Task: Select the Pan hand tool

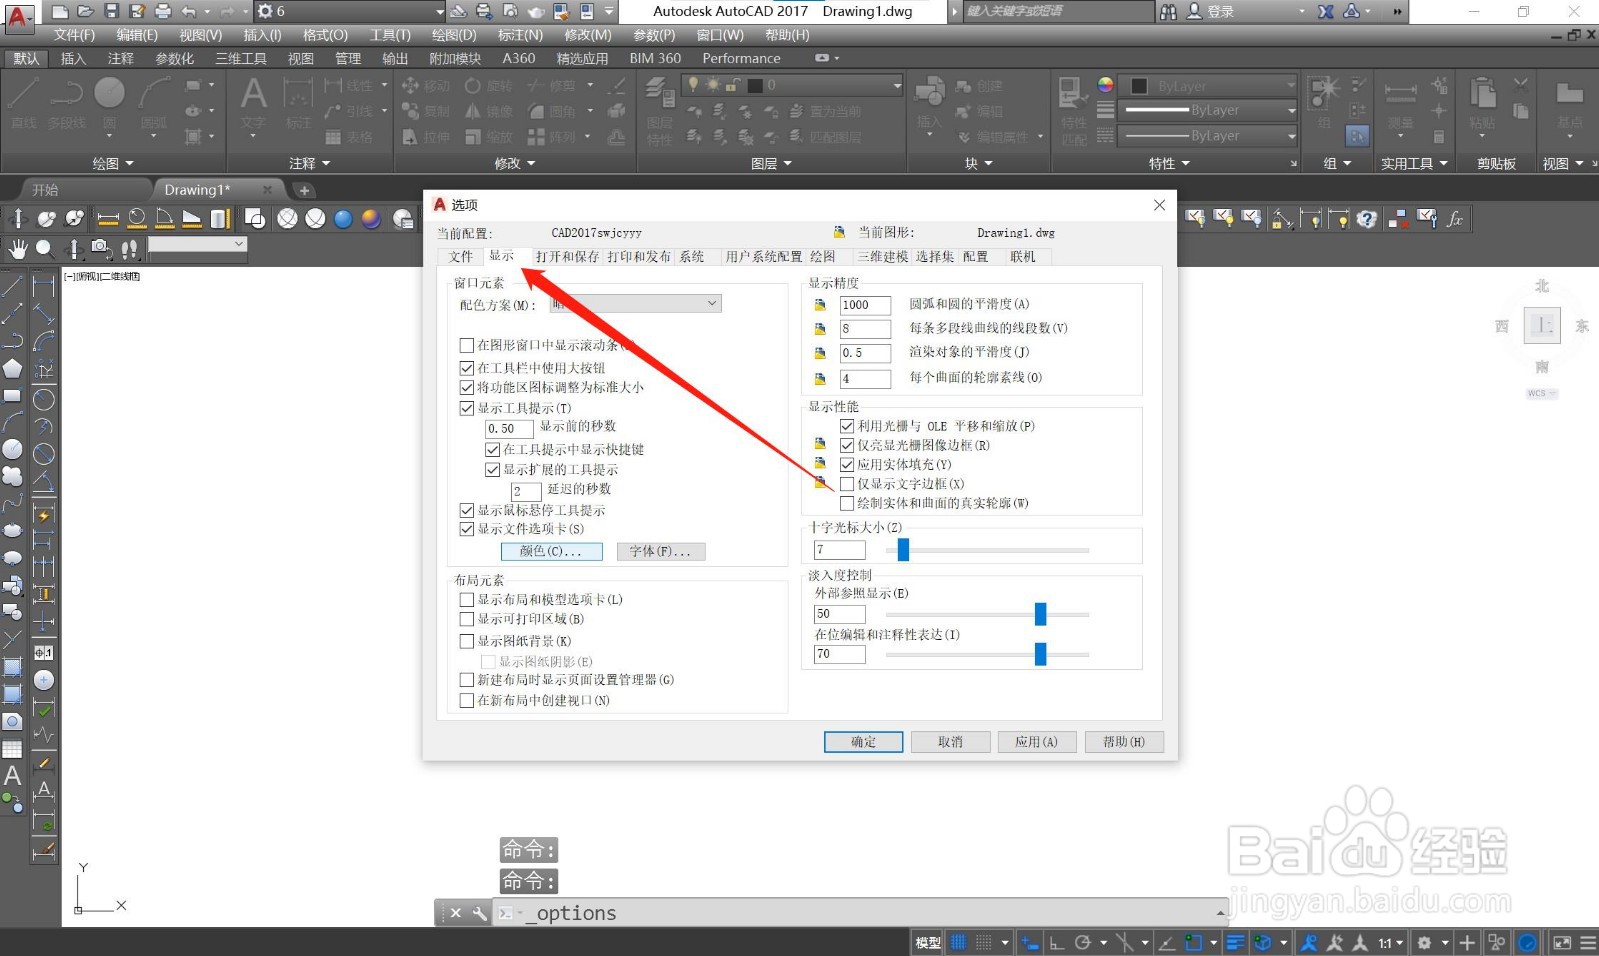Action: (18, 248)
